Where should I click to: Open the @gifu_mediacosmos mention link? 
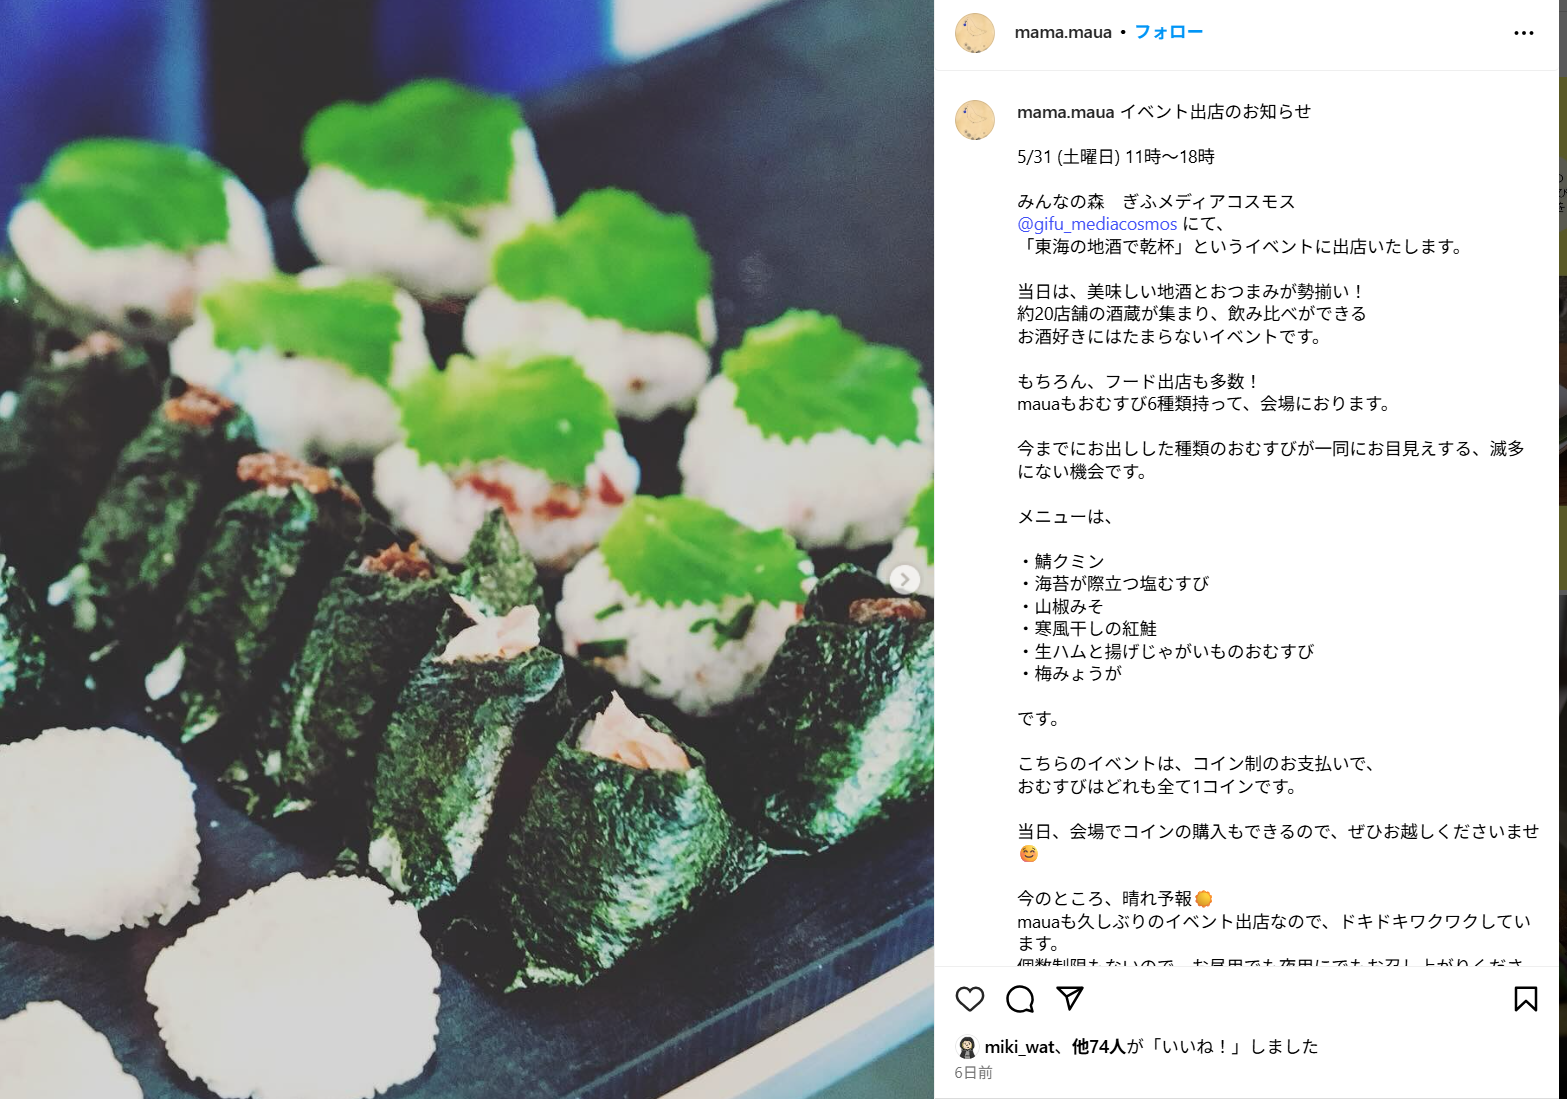click(x=1097, y=224)
